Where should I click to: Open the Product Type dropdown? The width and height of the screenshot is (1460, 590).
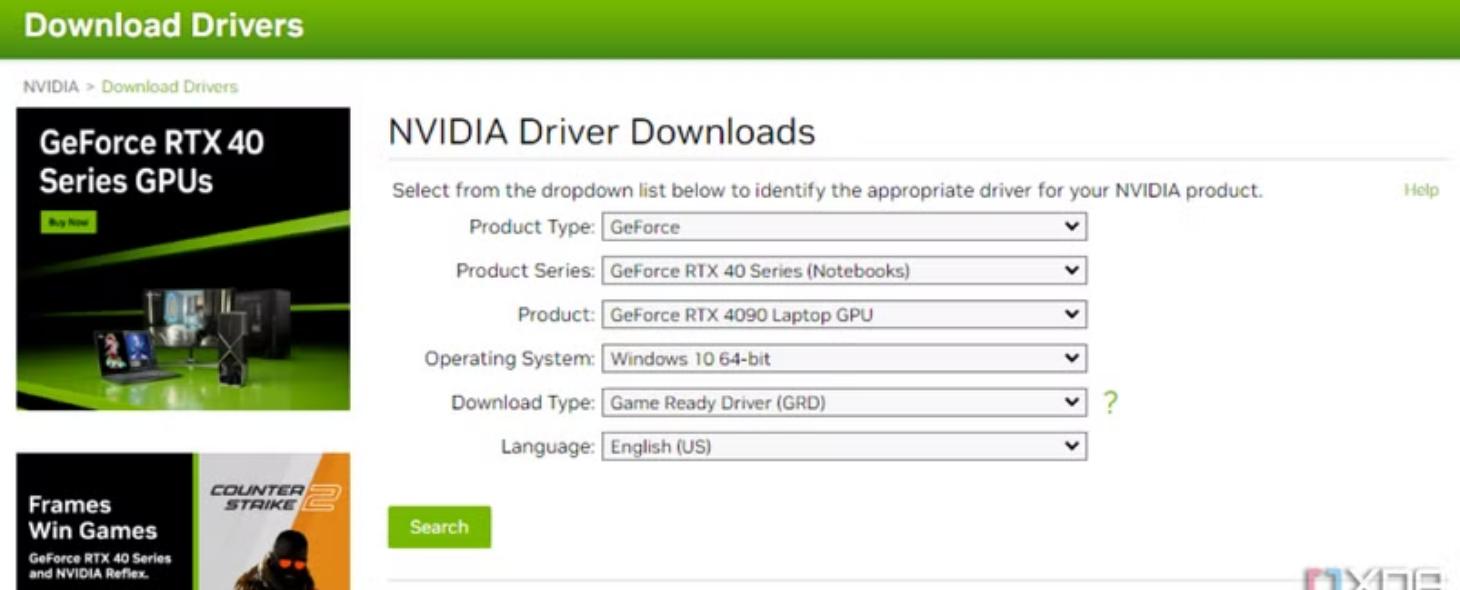pos(844,227)
